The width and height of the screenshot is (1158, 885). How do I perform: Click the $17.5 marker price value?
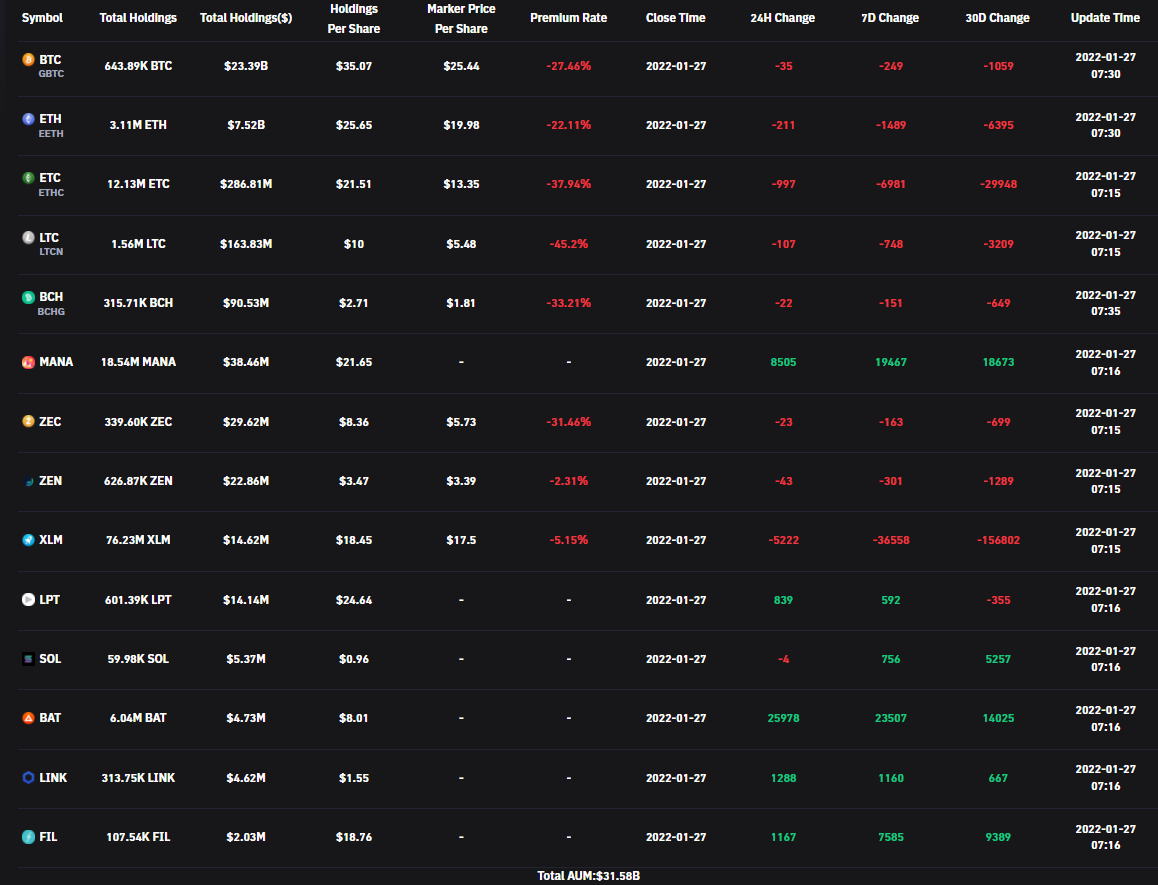pyautogui.click(x=461, y=540)
